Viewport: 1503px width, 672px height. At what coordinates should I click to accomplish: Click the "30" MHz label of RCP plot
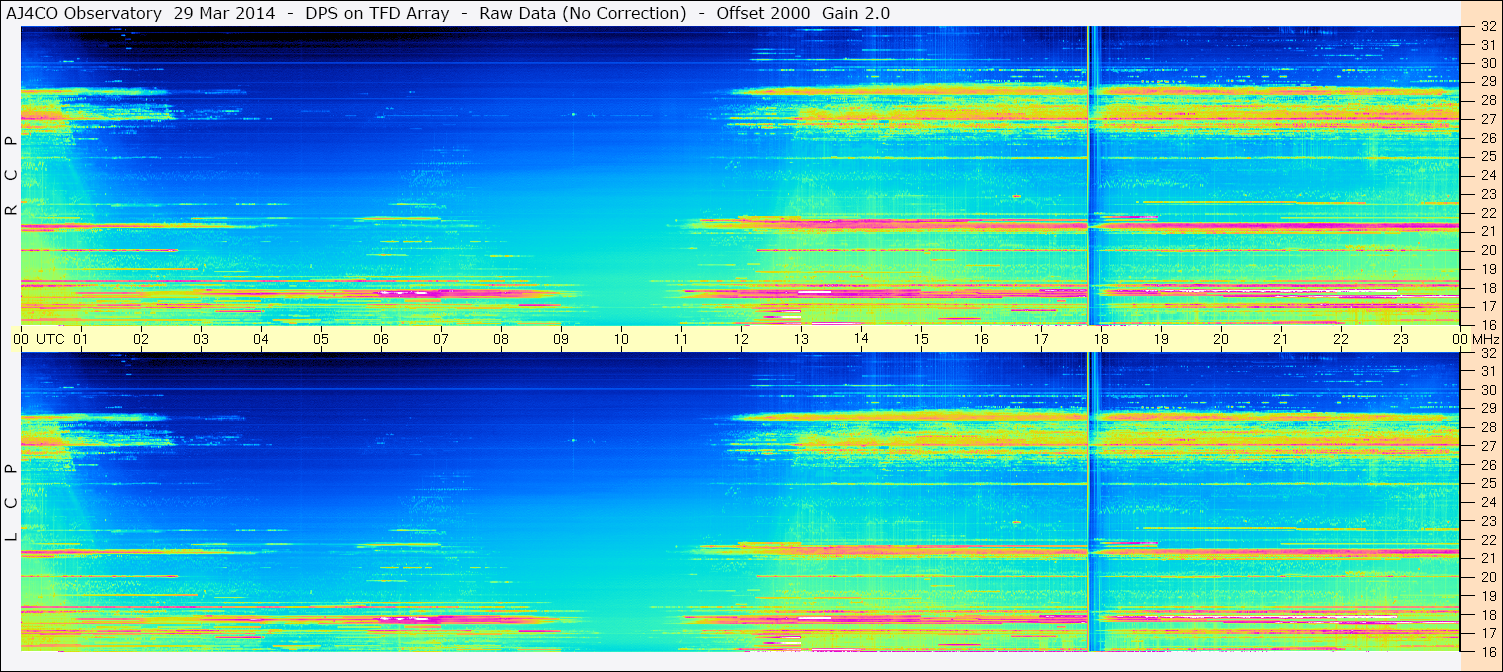tap(1488, 63)
